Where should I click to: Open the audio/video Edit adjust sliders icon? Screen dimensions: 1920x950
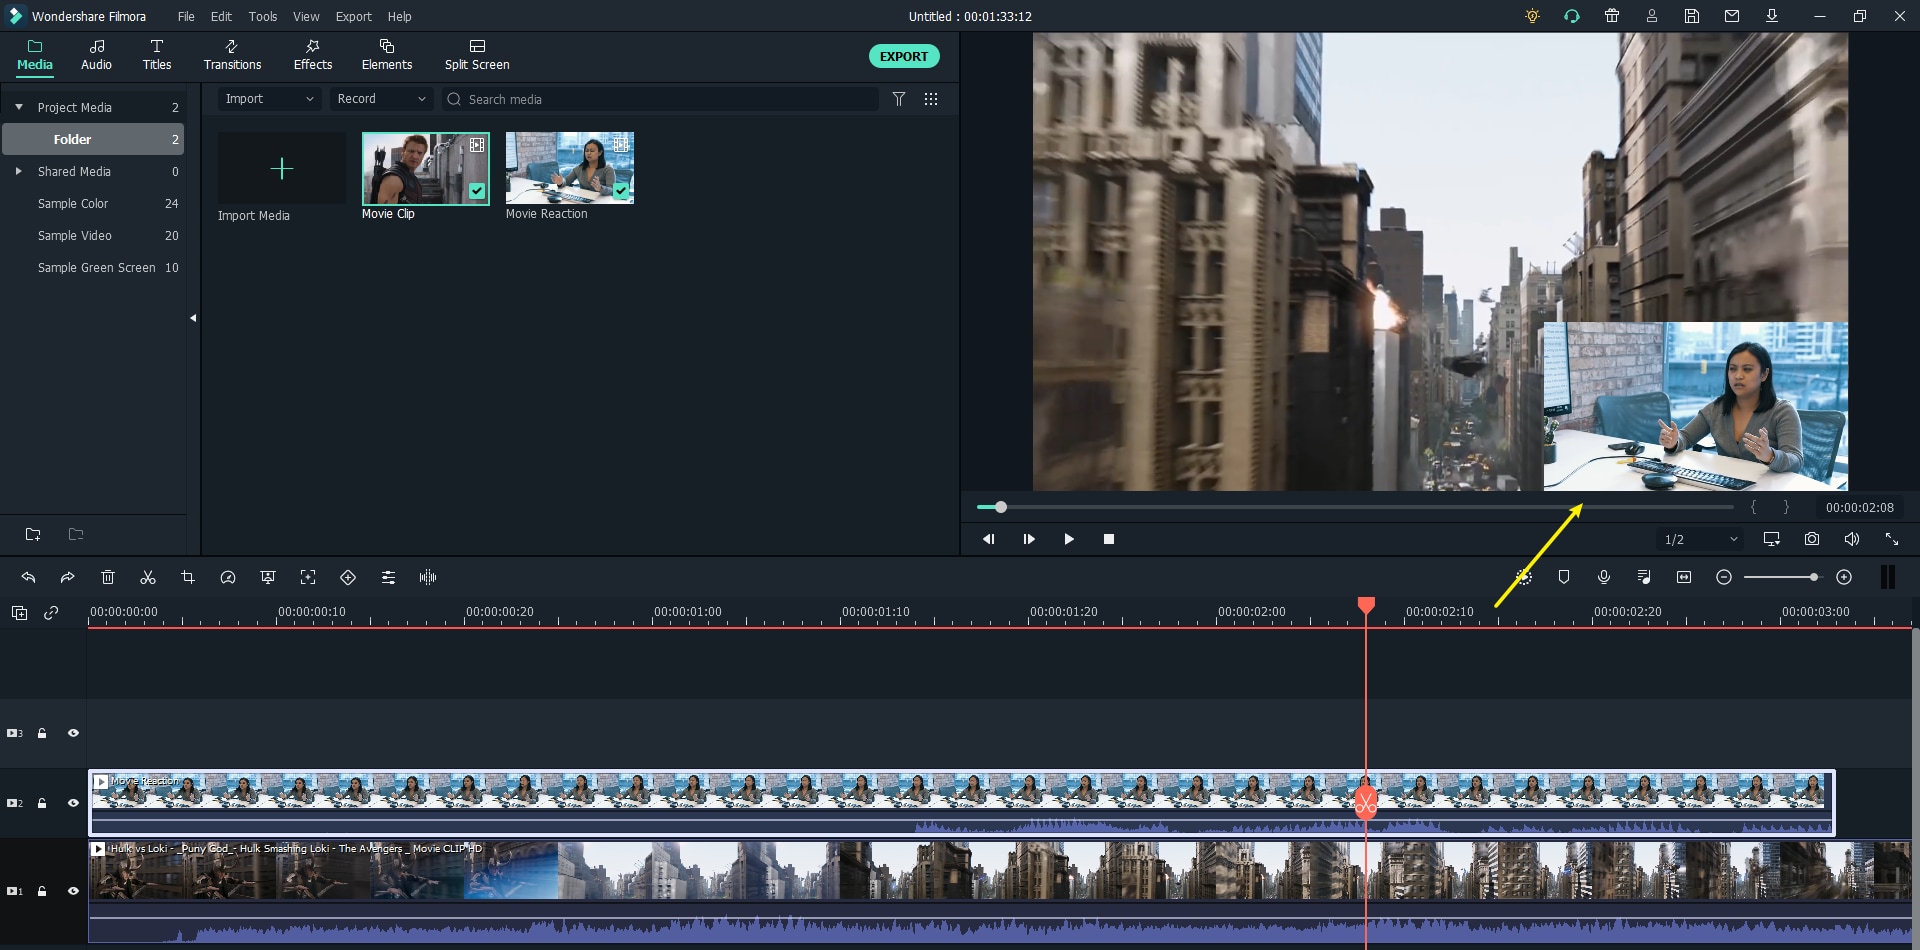point(388,577)
